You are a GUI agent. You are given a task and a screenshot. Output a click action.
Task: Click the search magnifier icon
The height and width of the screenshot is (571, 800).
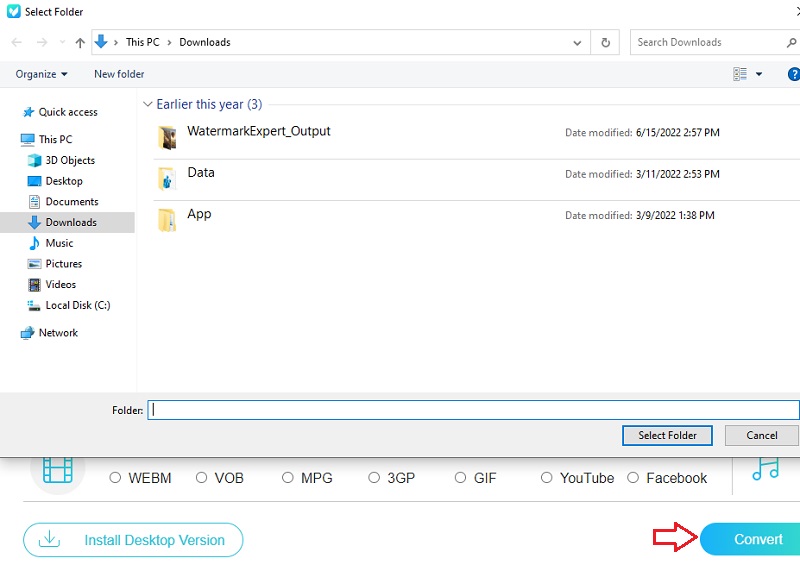pyautogui.click(x=791, y=43)
